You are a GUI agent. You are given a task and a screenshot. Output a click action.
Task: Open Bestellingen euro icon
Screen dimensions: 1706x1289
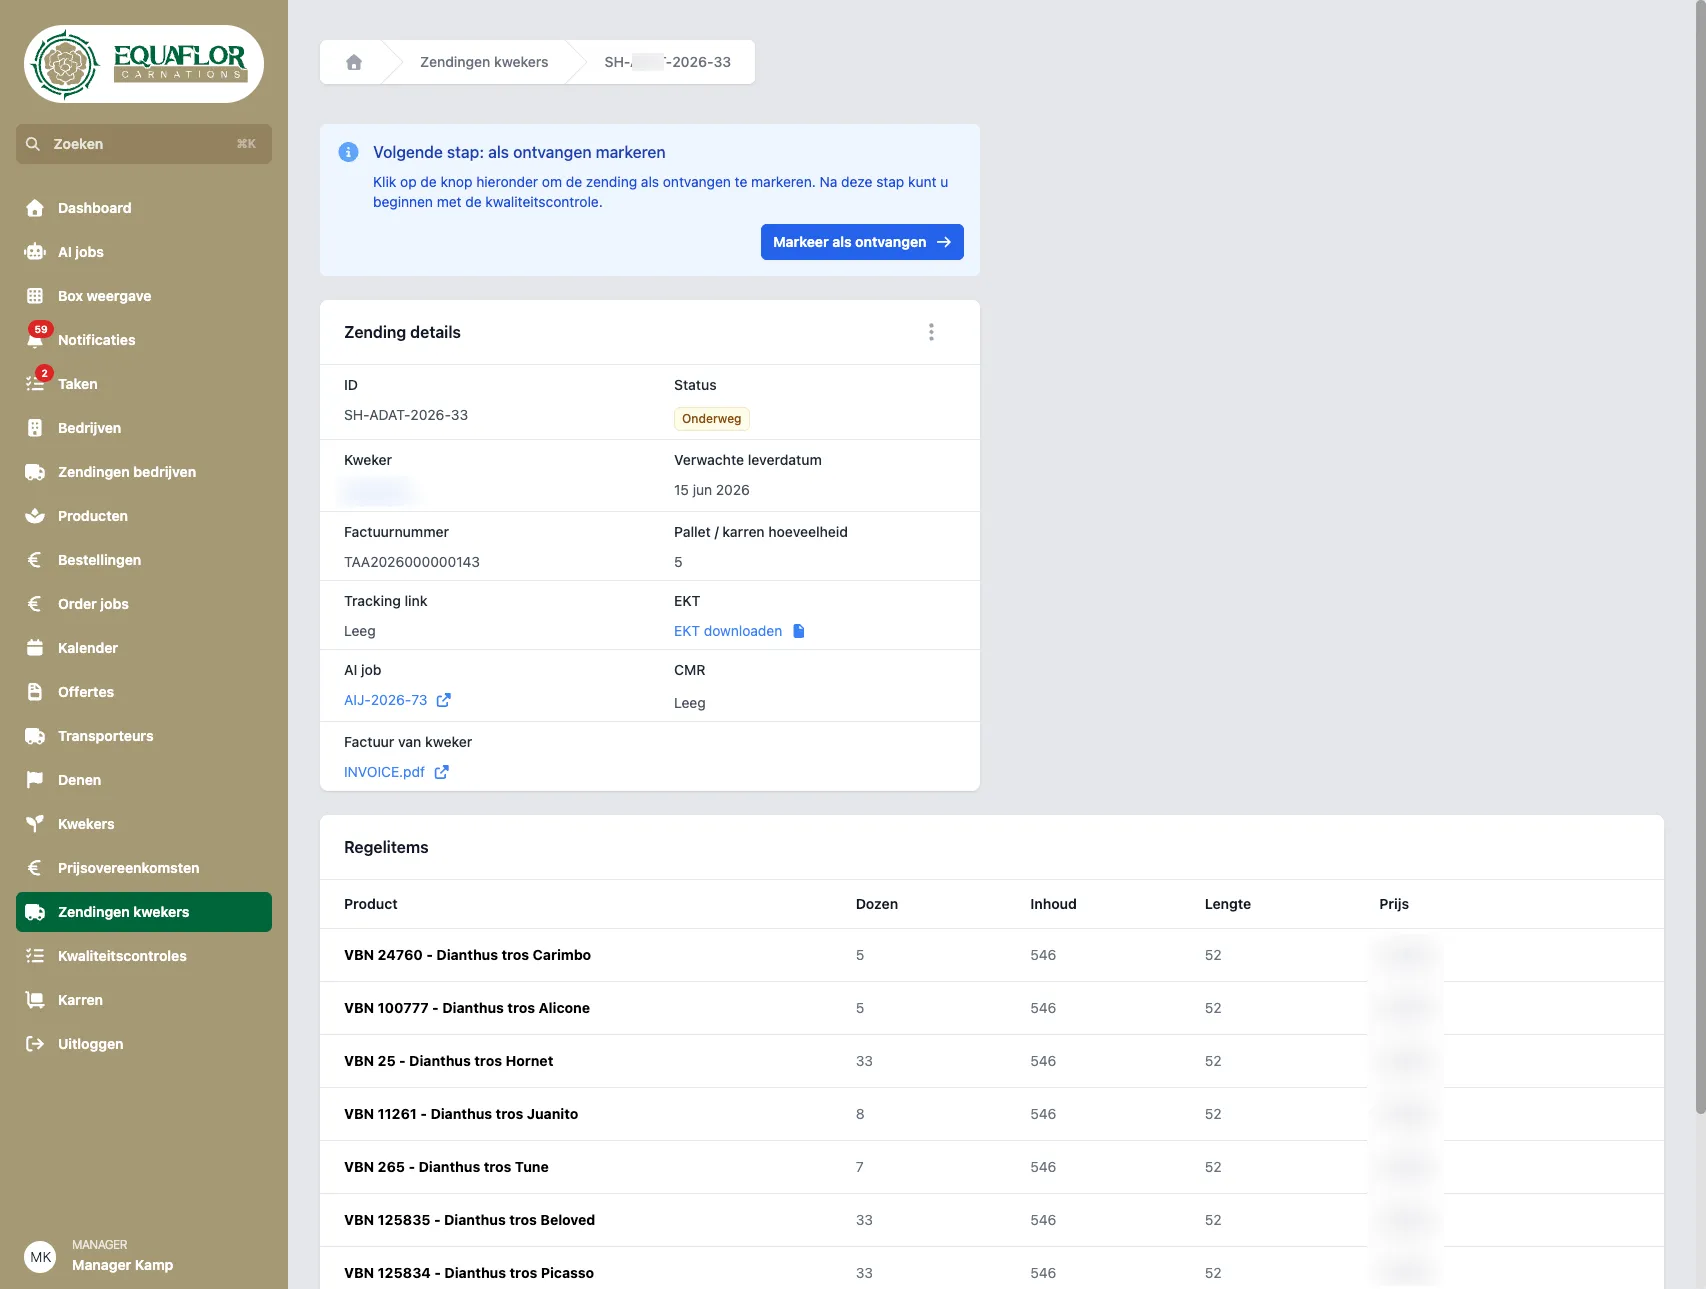coord(35,560)
